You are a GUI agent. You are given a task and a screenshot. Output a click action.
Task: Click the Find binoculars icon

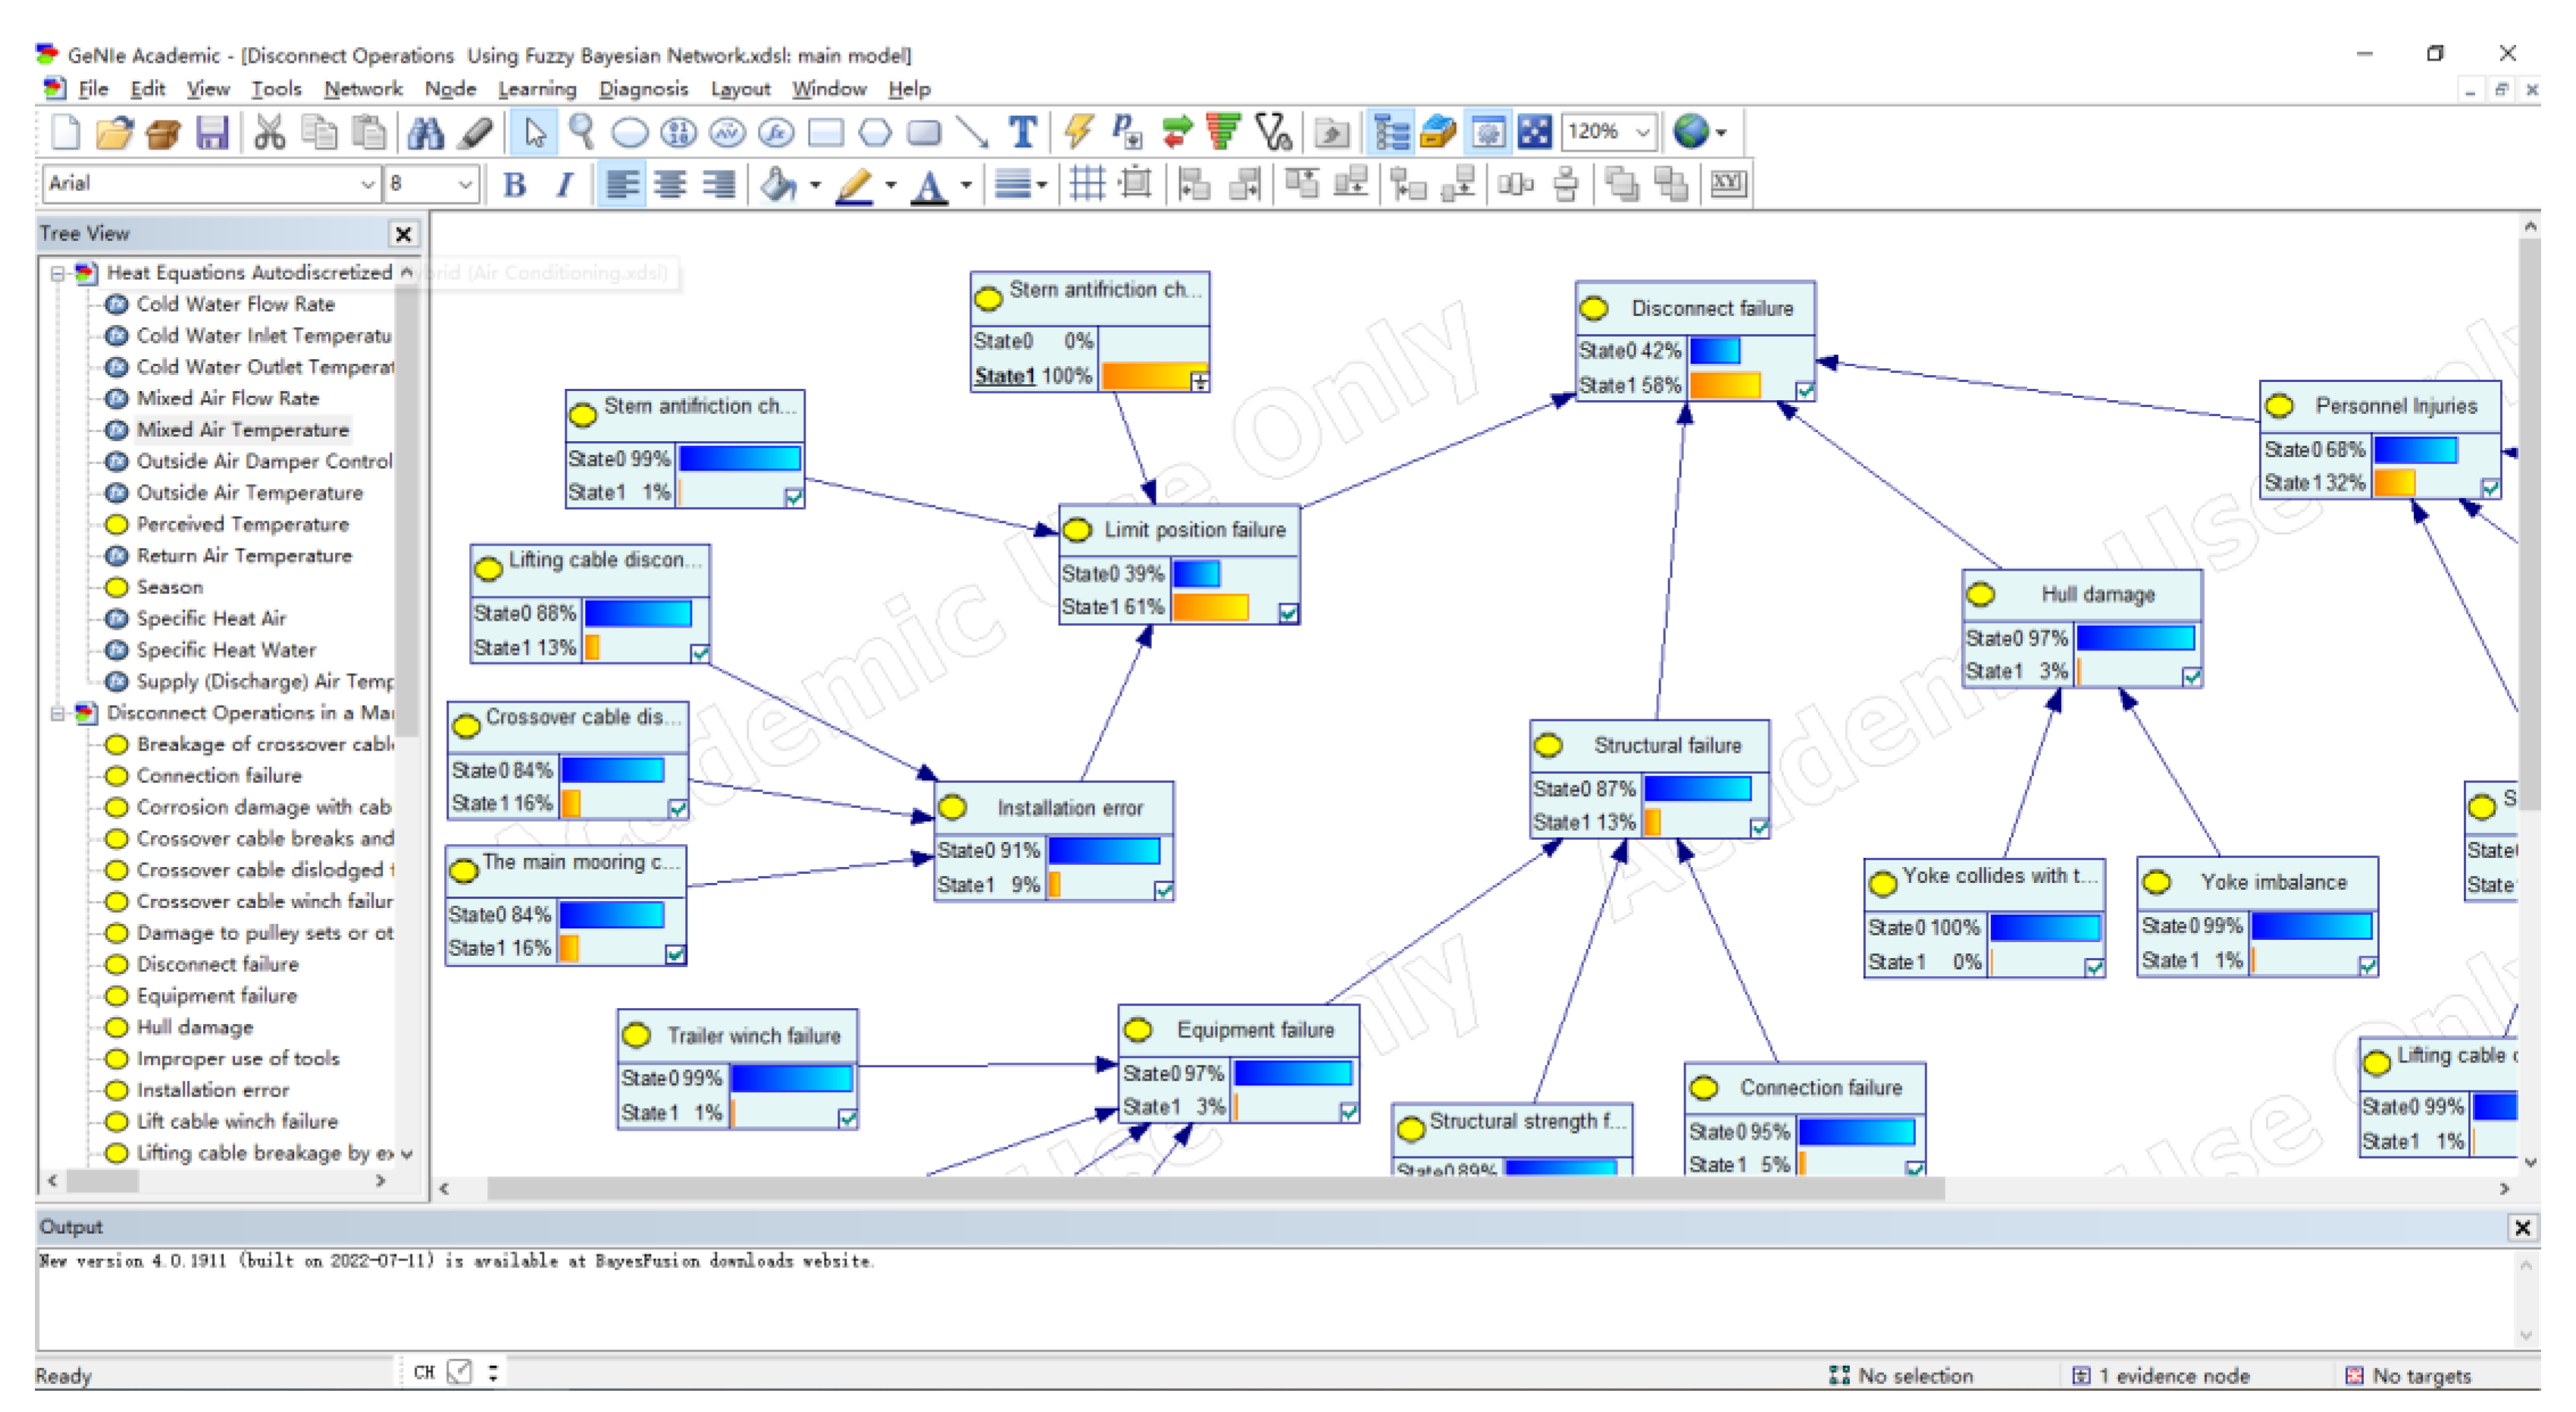425,132
